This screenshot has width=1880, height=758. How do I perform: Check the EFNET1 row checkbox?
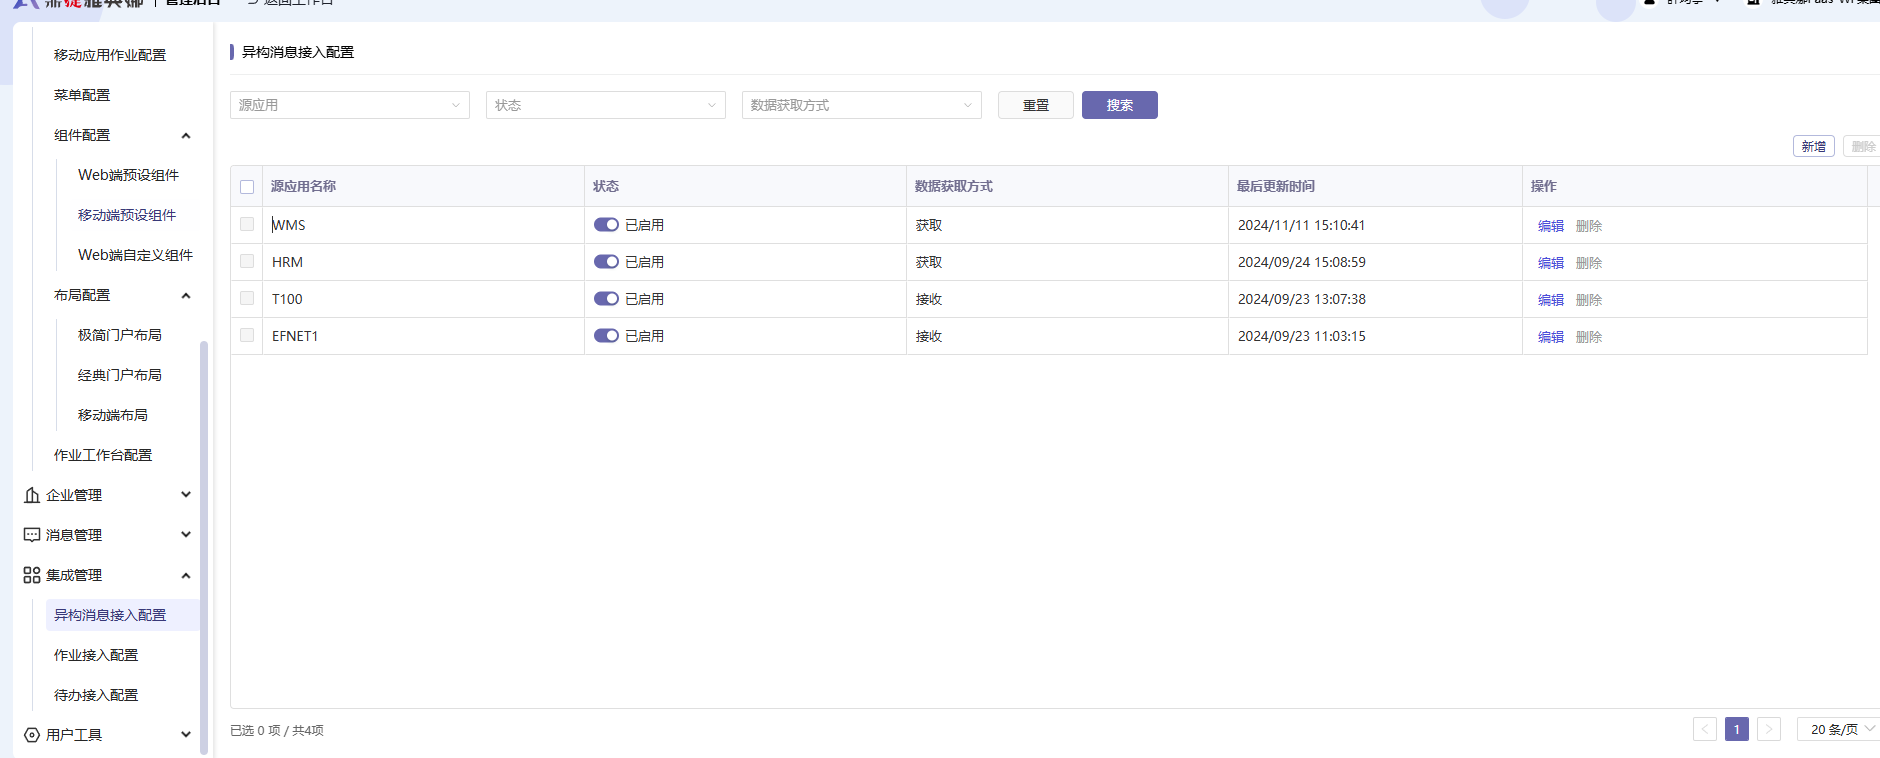pos(247,335)
